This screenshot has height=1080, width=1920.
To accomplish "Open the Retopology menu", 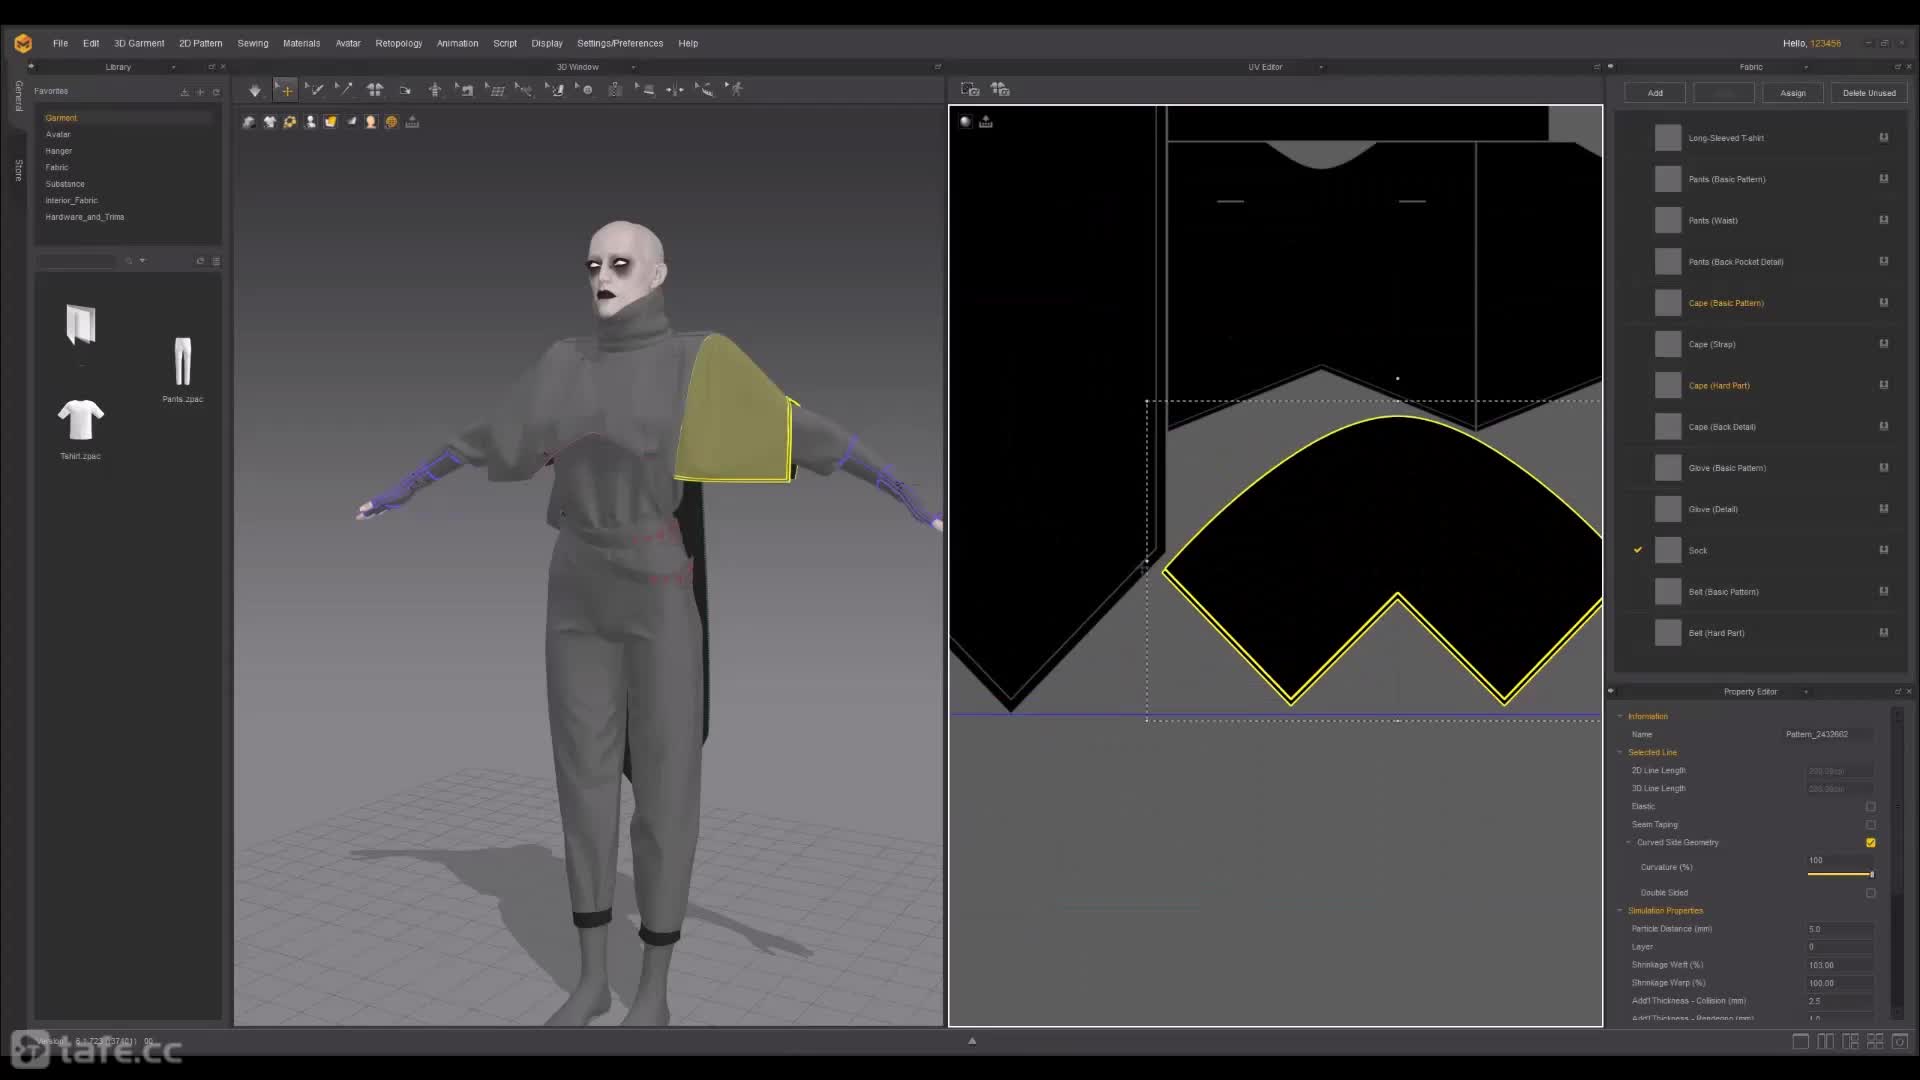I will (x=398, y=43).
